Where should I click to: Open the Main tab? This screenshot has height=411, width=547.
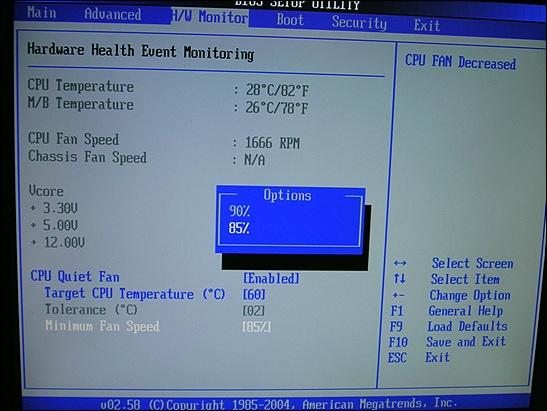click(x=42, y=12)
